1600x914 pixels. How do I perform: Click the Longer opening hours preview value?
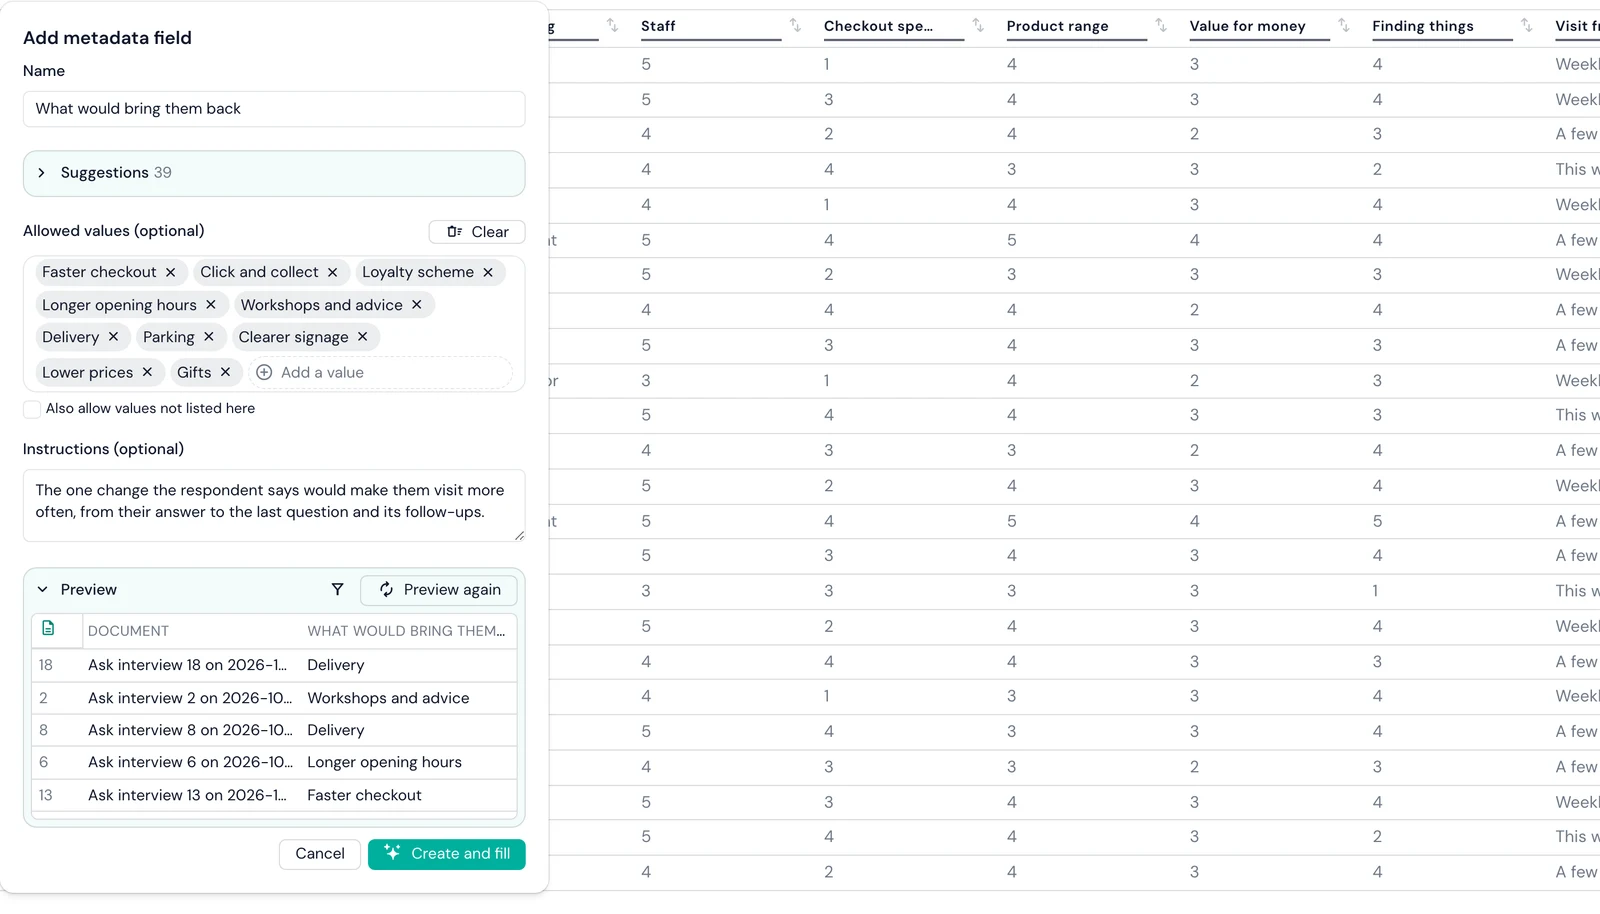(384, 762)
